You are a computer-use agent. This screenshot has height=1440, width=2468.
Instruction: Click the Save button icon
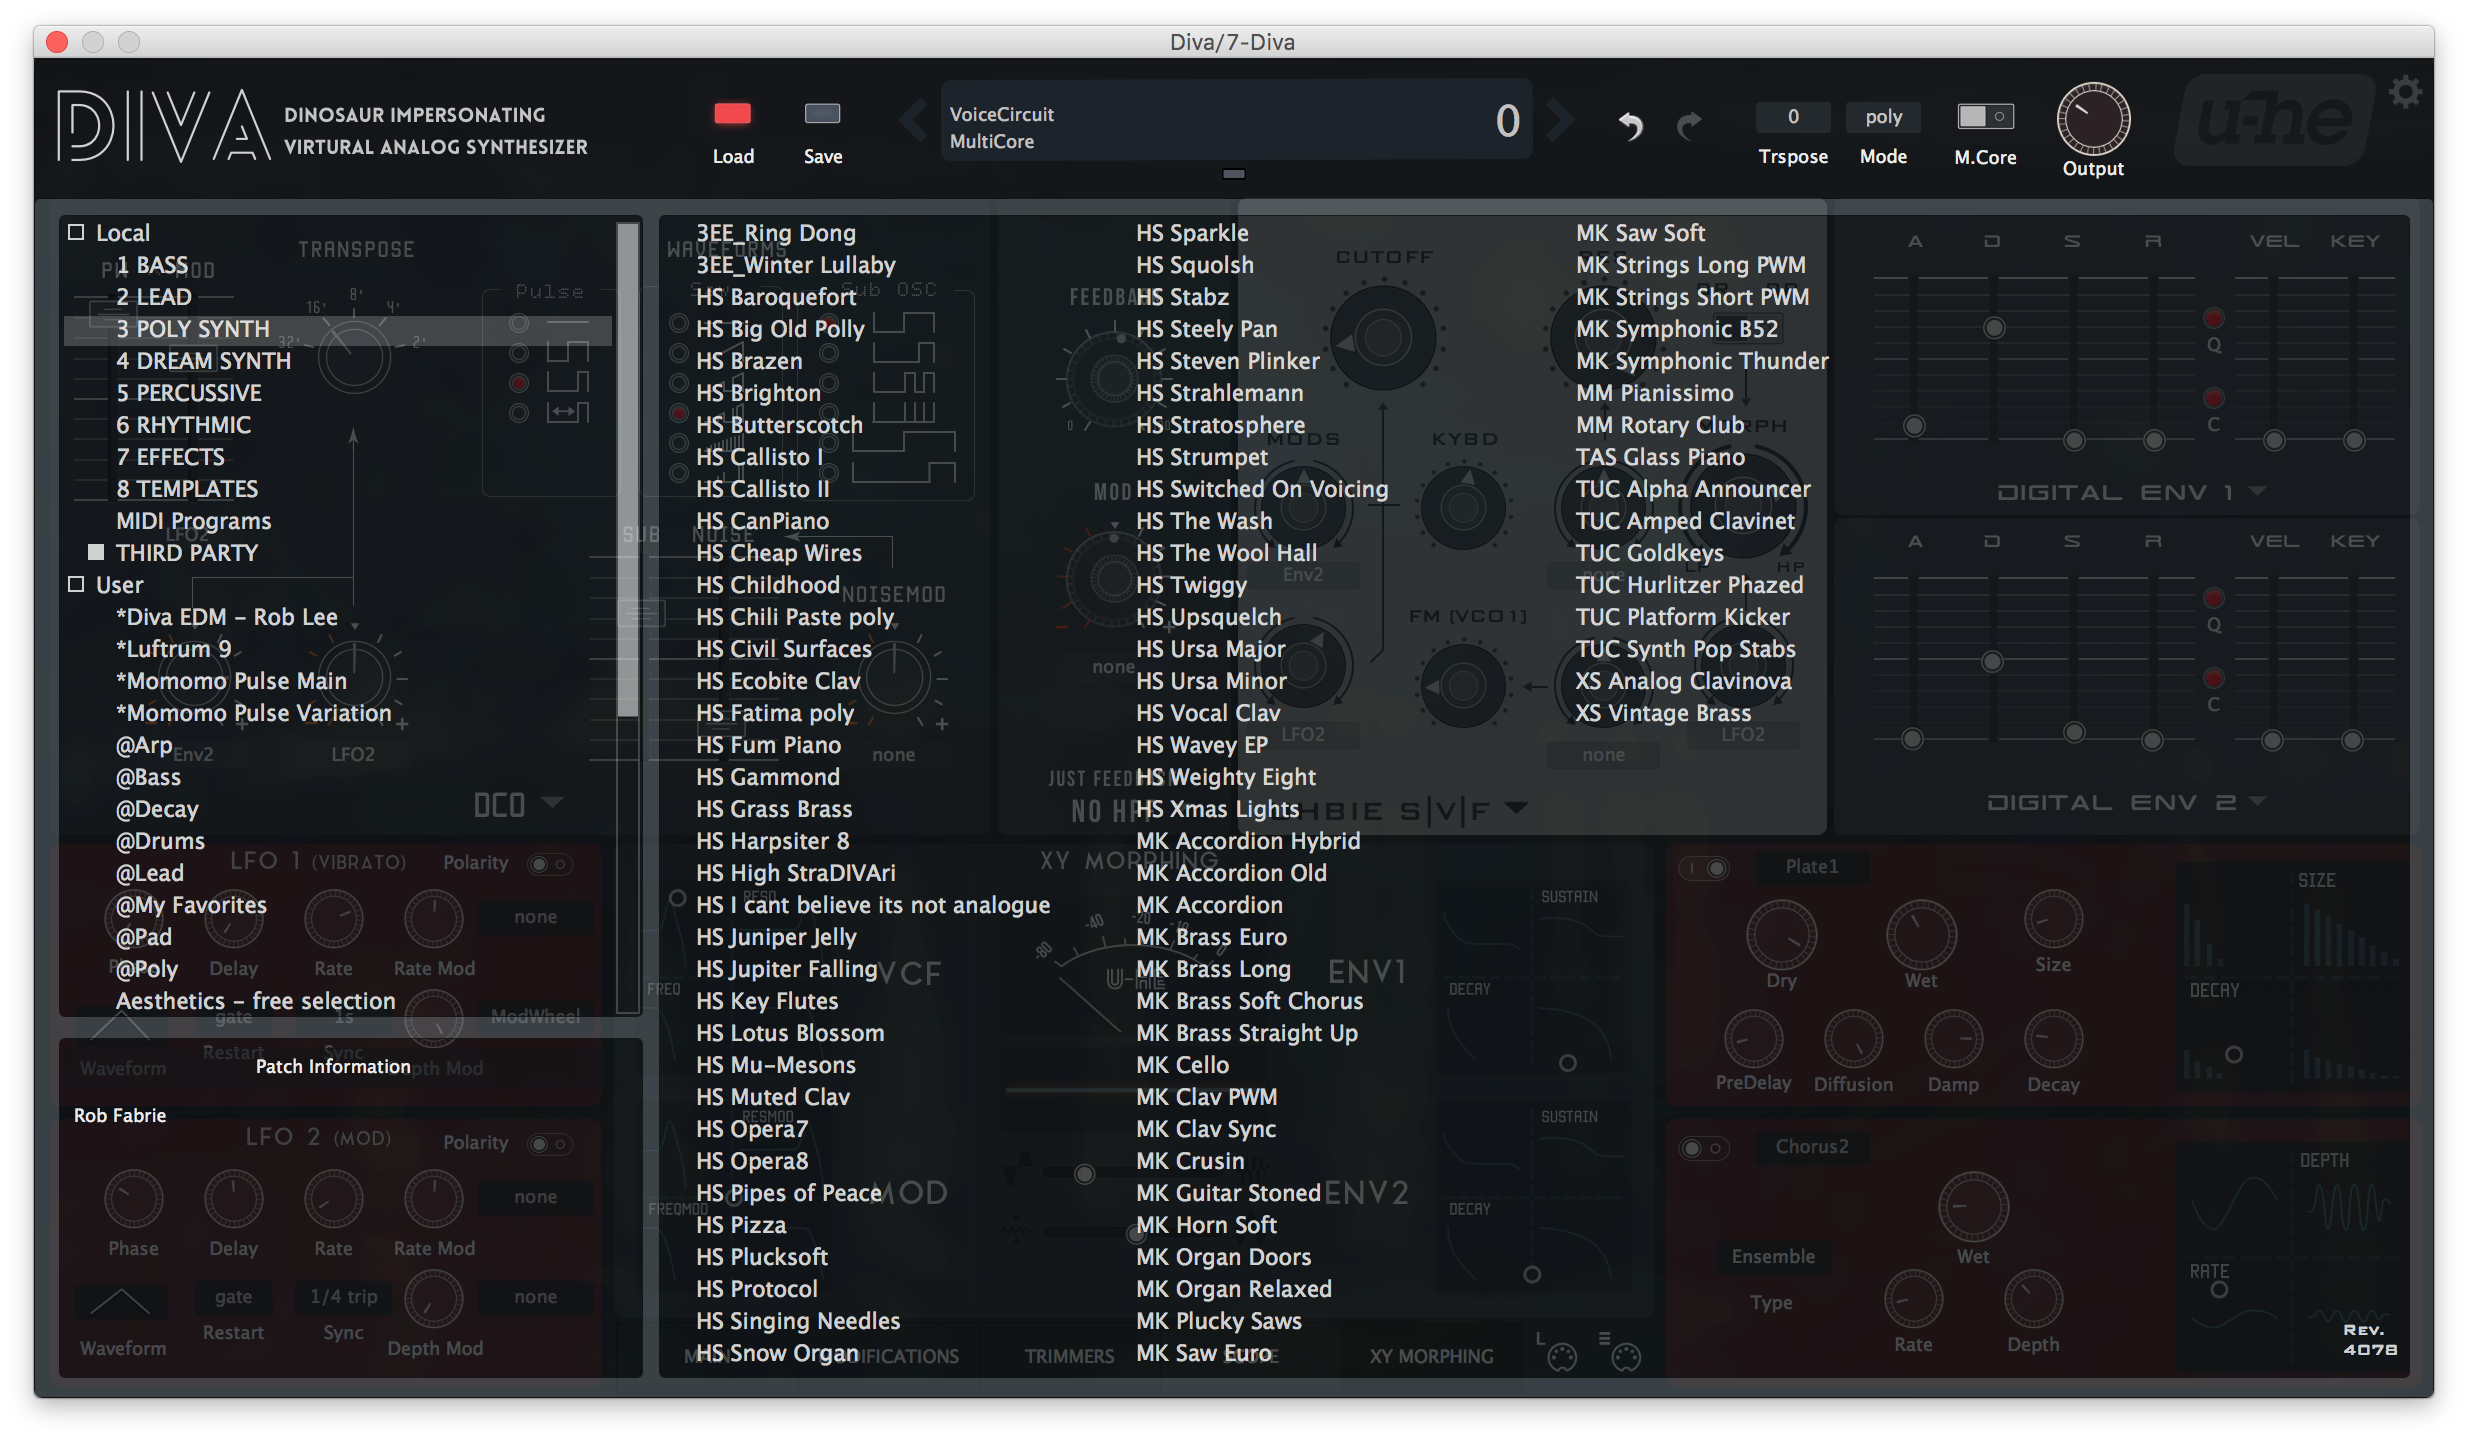pos(822,114)
